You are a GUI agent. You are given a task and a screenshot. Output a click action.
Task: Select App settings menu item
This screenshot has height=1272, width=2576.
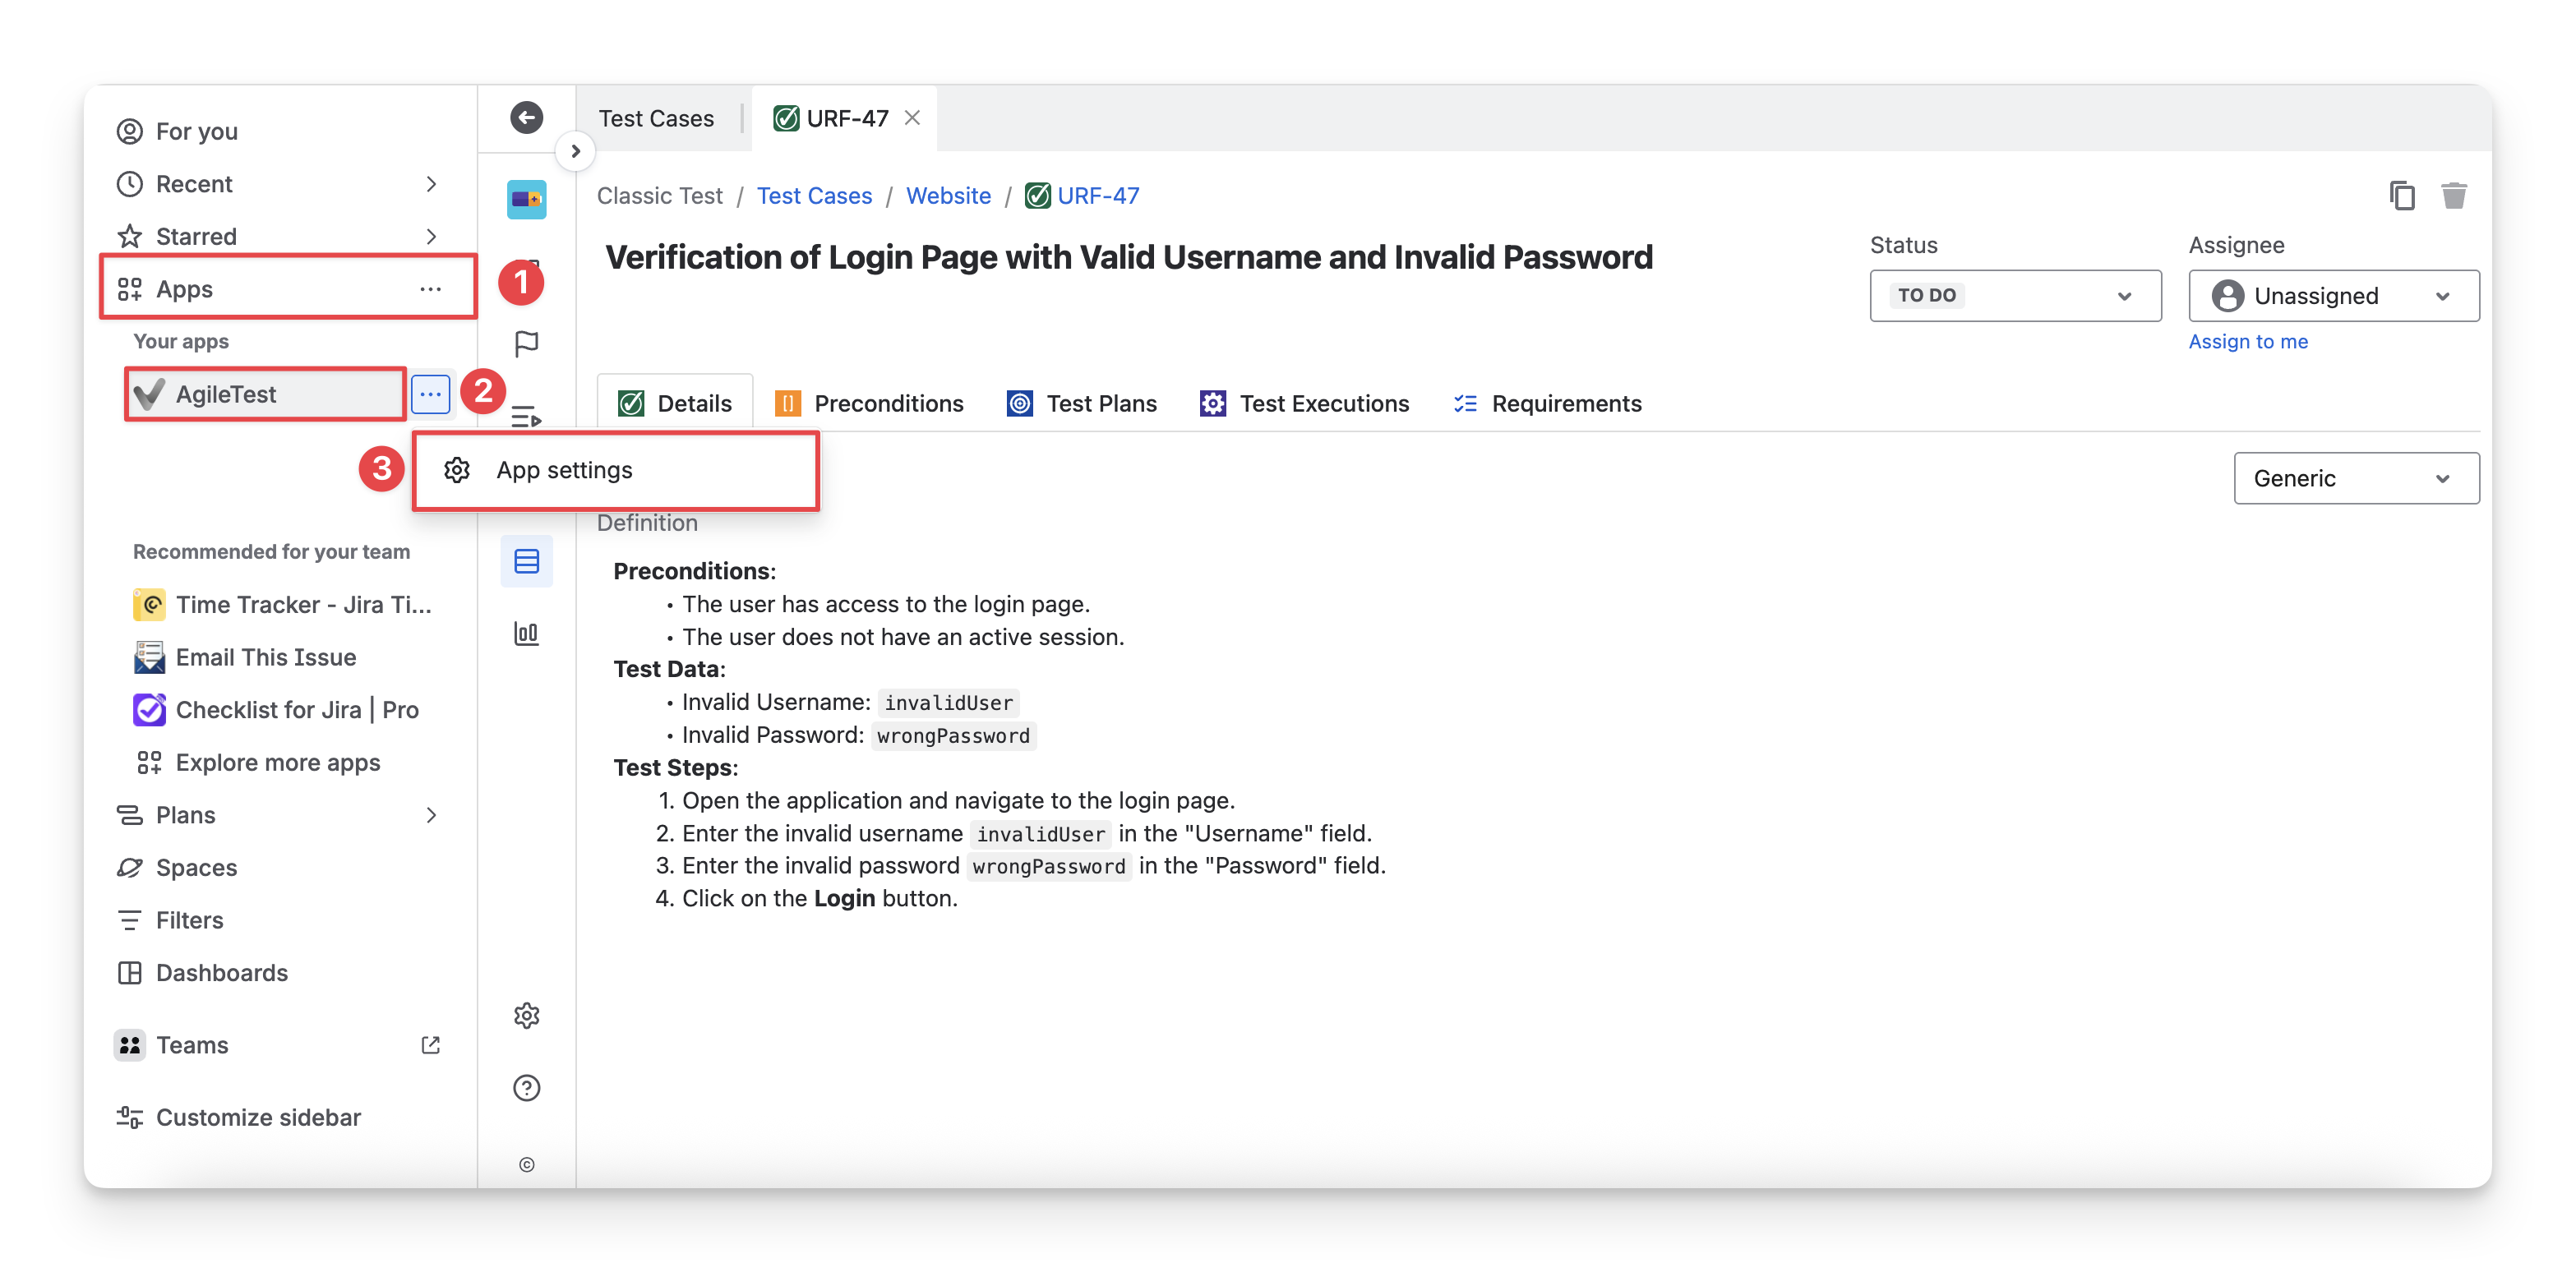pyautogui.click(x=565, y=470)
